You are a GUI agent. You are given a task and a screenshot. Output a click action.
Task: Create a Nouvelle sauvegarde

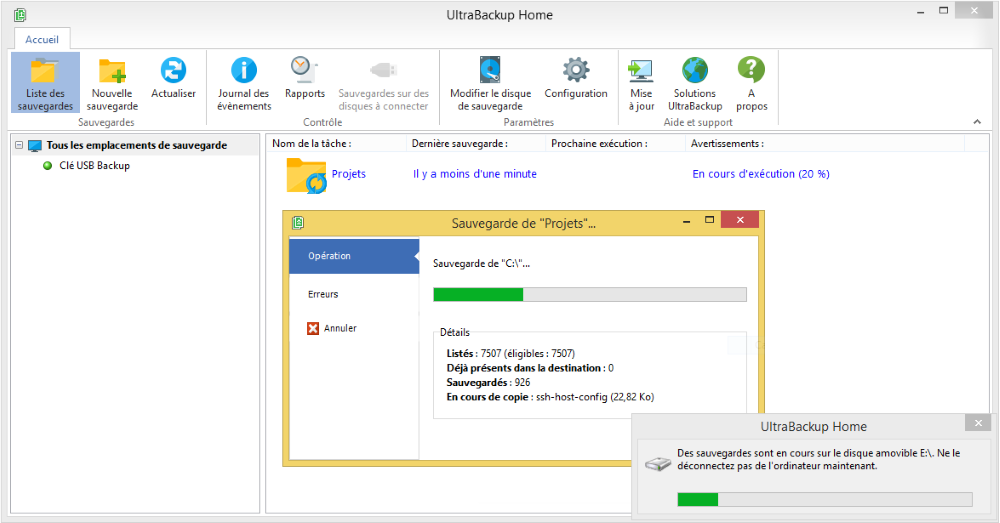[112, 83]
